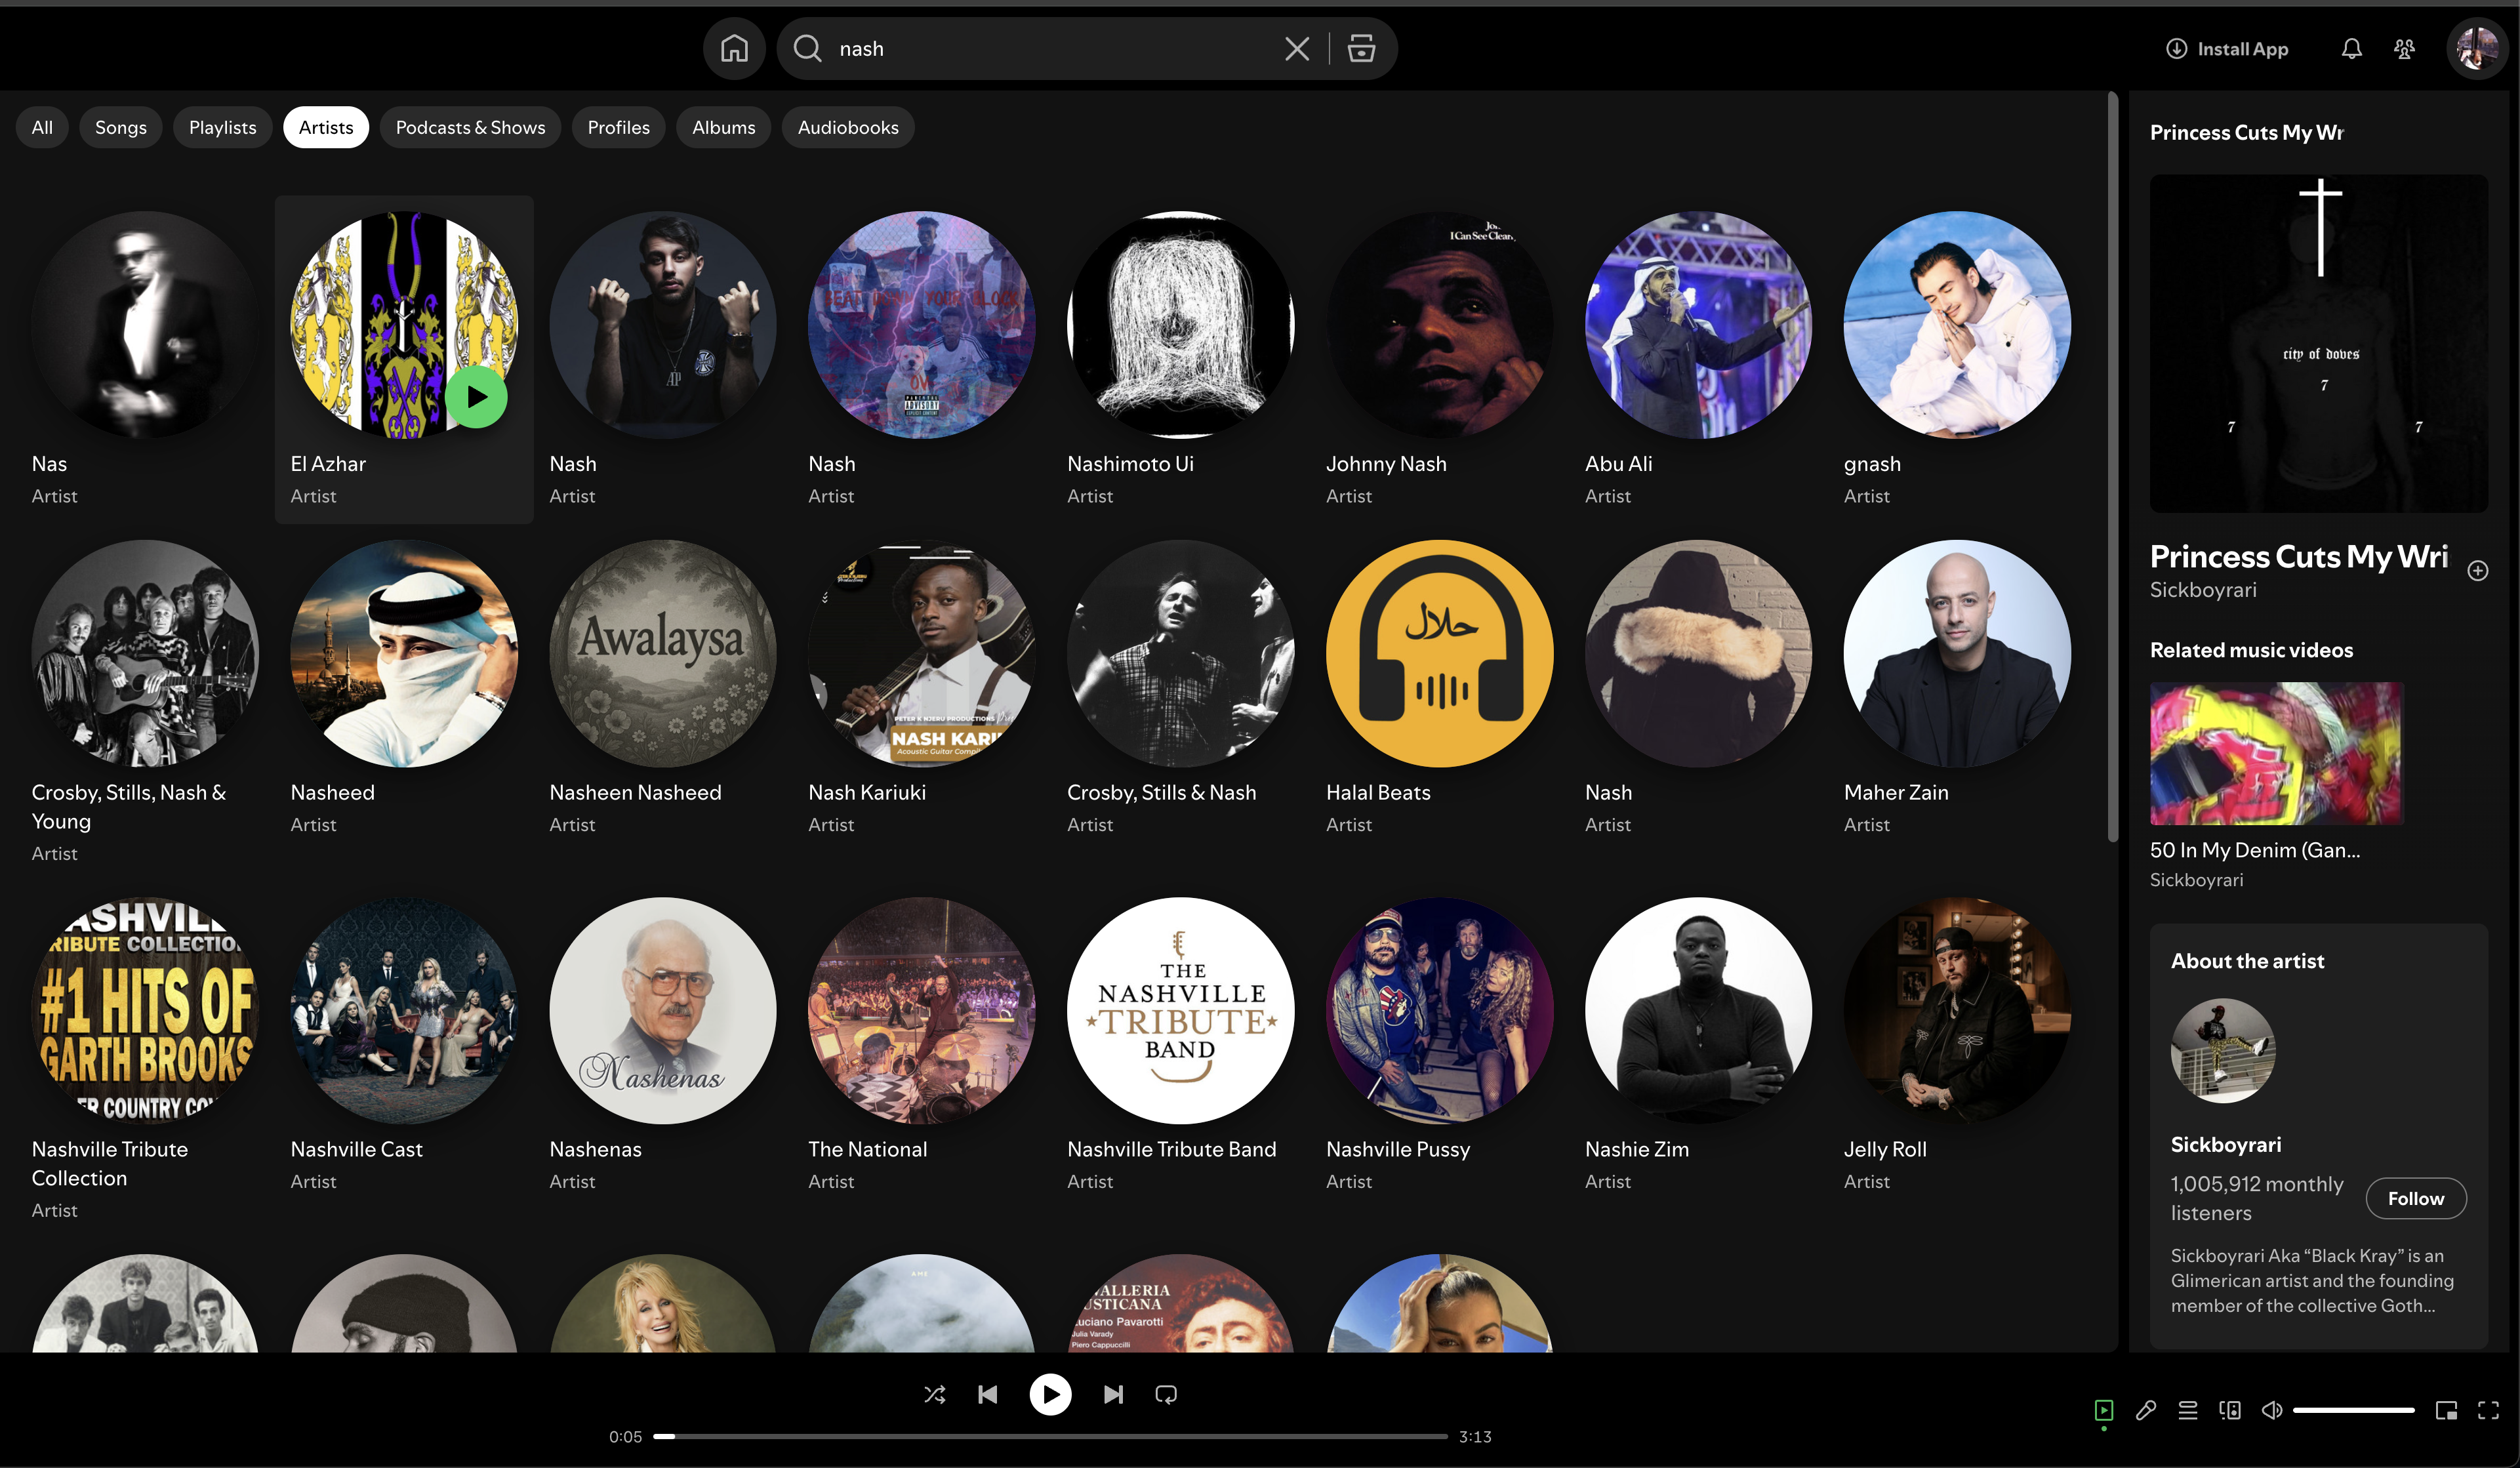The image size is (2520, 1468).
Task: Enter full screen mode icon
Action: [2488, 1410]
